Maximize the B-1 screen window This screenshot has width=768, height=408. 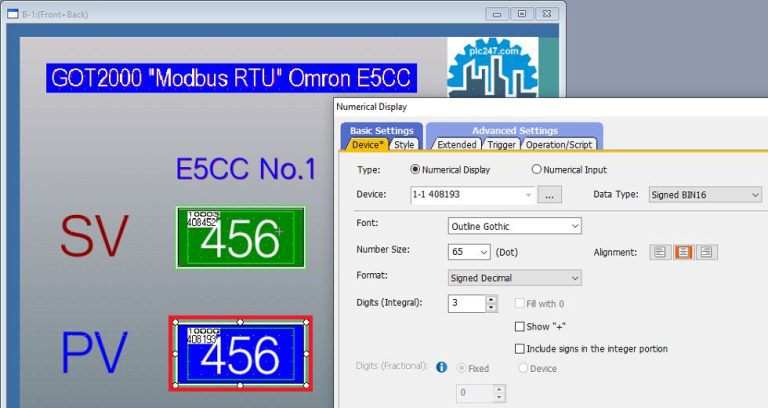click(522, 14)
